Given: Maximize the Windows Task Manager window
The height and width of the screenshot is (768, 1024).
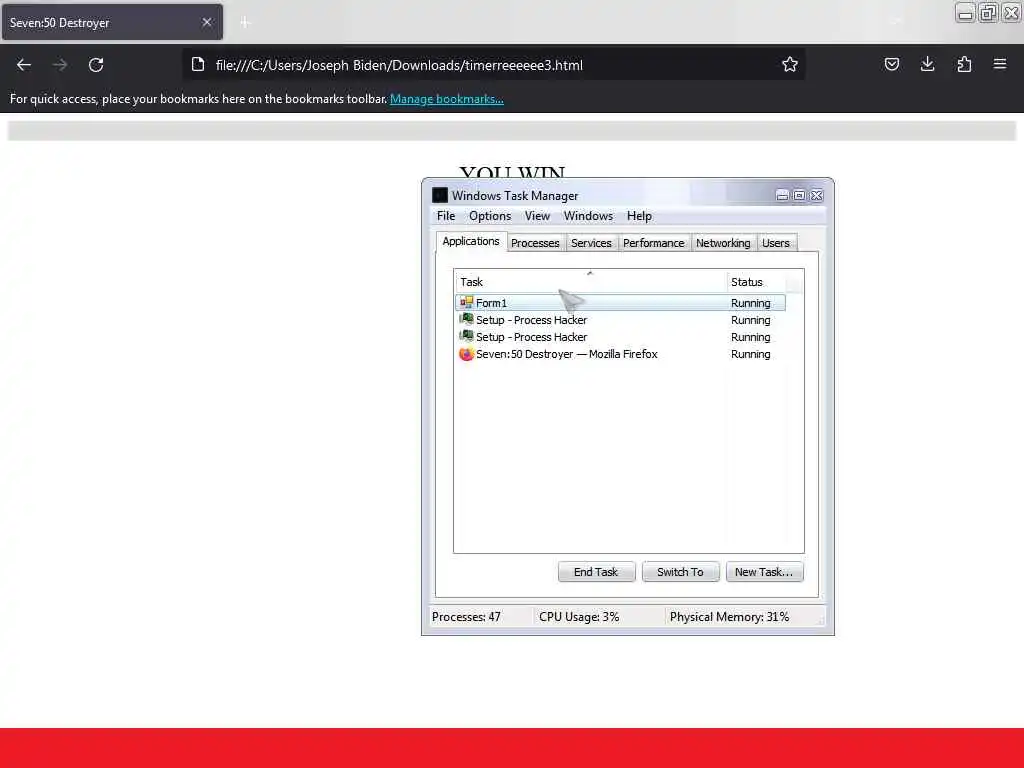Looking at the screenshot, I should pos(799,195).
